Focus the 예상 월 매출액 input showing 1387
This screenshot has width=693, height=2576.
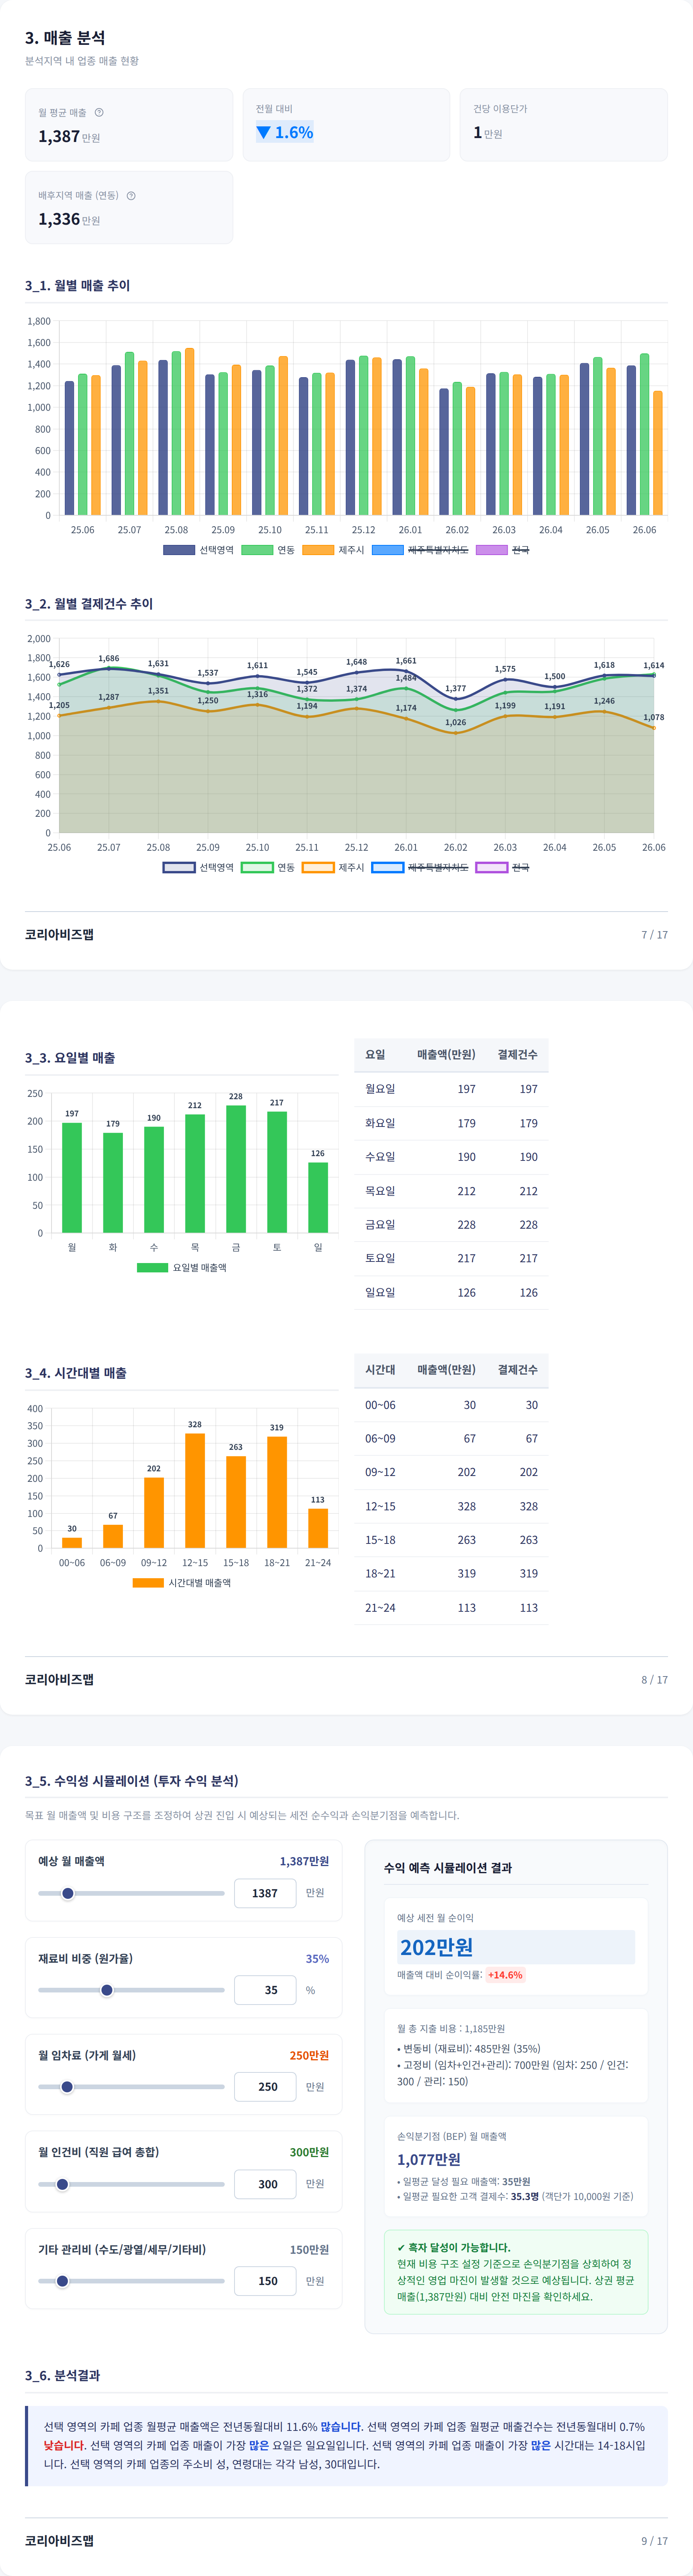[x=265, y=1893]
